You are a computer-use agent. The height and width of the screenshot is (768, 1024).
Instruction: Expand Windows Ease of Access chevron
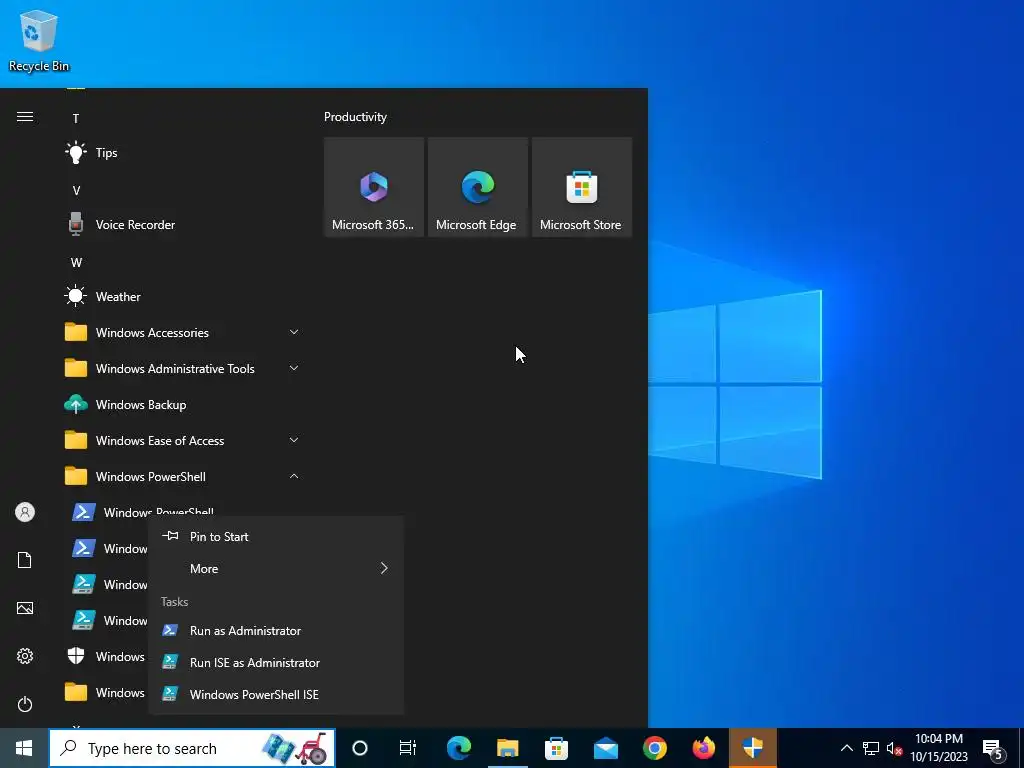(x=294, y=441)
